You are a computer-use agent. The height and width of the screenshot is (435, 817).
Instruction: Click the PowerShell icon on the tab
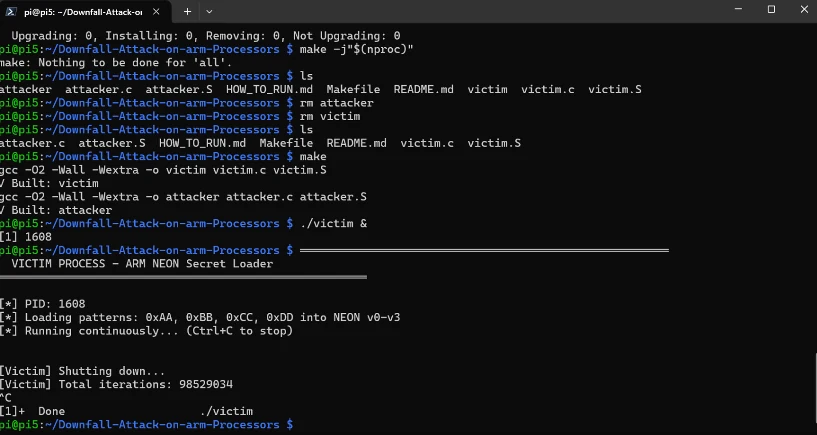(10, 11)
